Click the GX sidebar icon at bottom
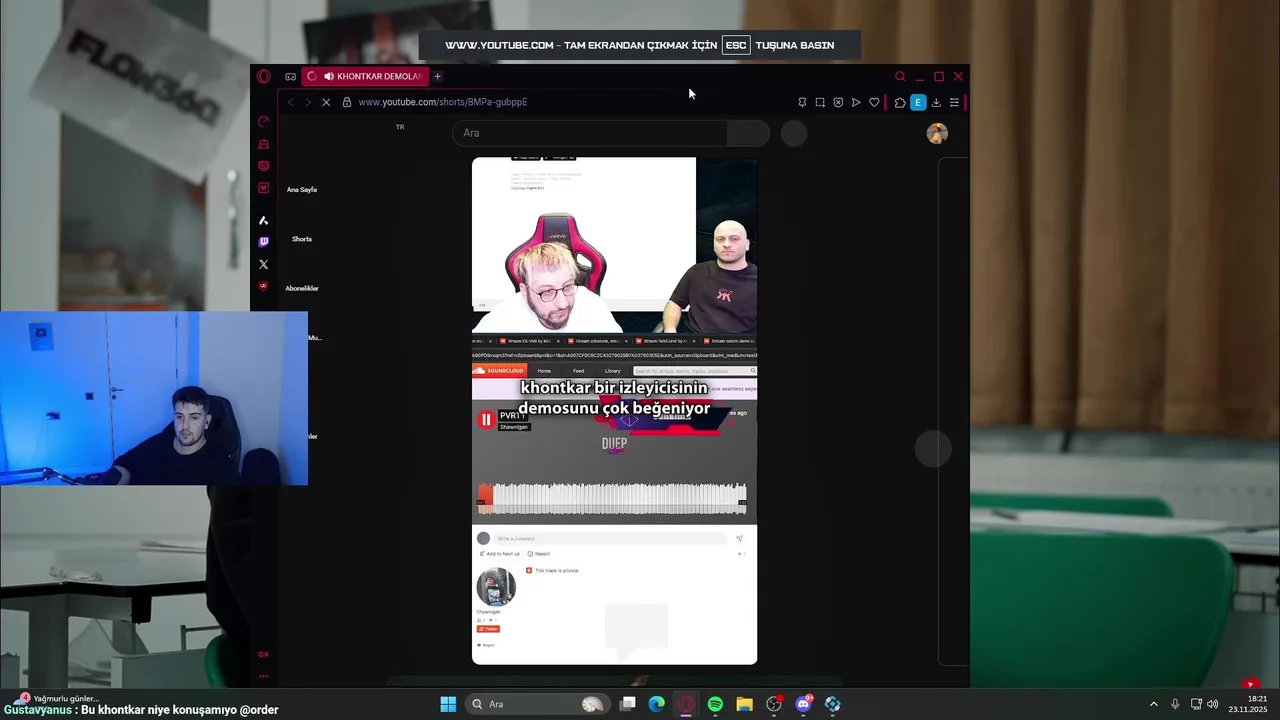Screen dimensions: 1280x720 point(264,654)
